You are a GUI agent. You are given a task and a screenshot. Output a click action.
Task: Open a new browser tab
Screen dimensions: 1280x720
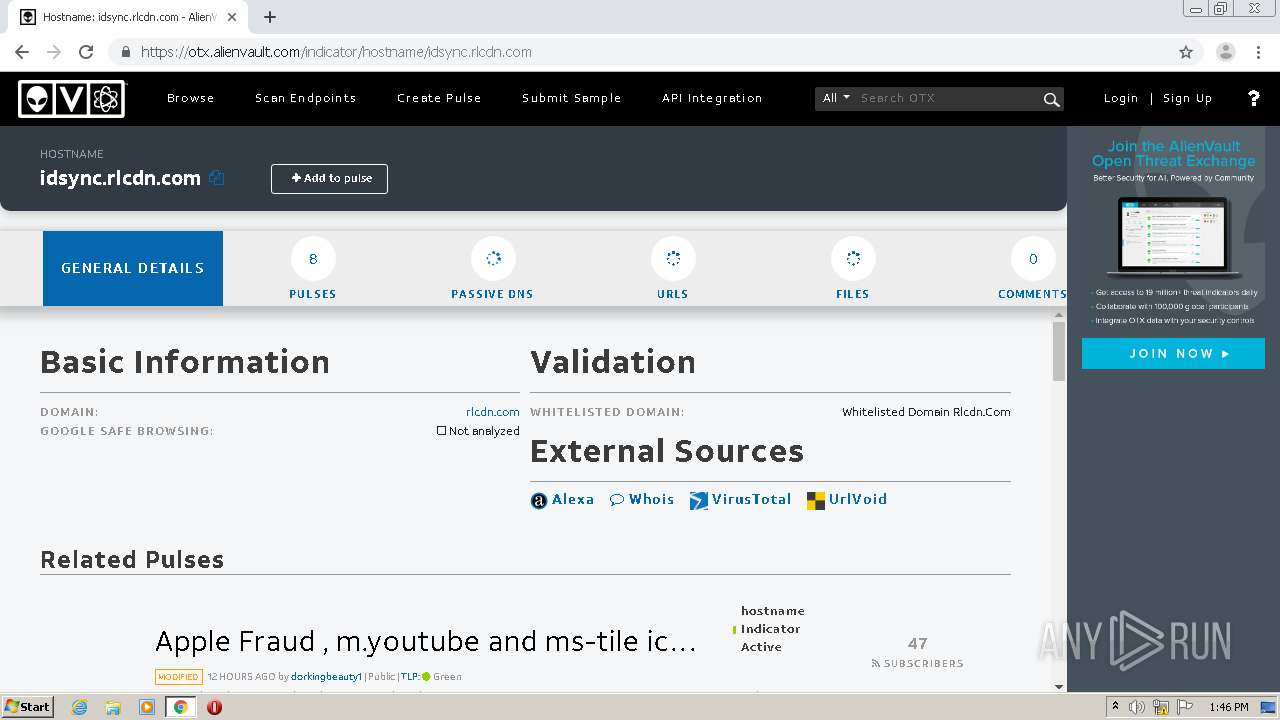270,17
